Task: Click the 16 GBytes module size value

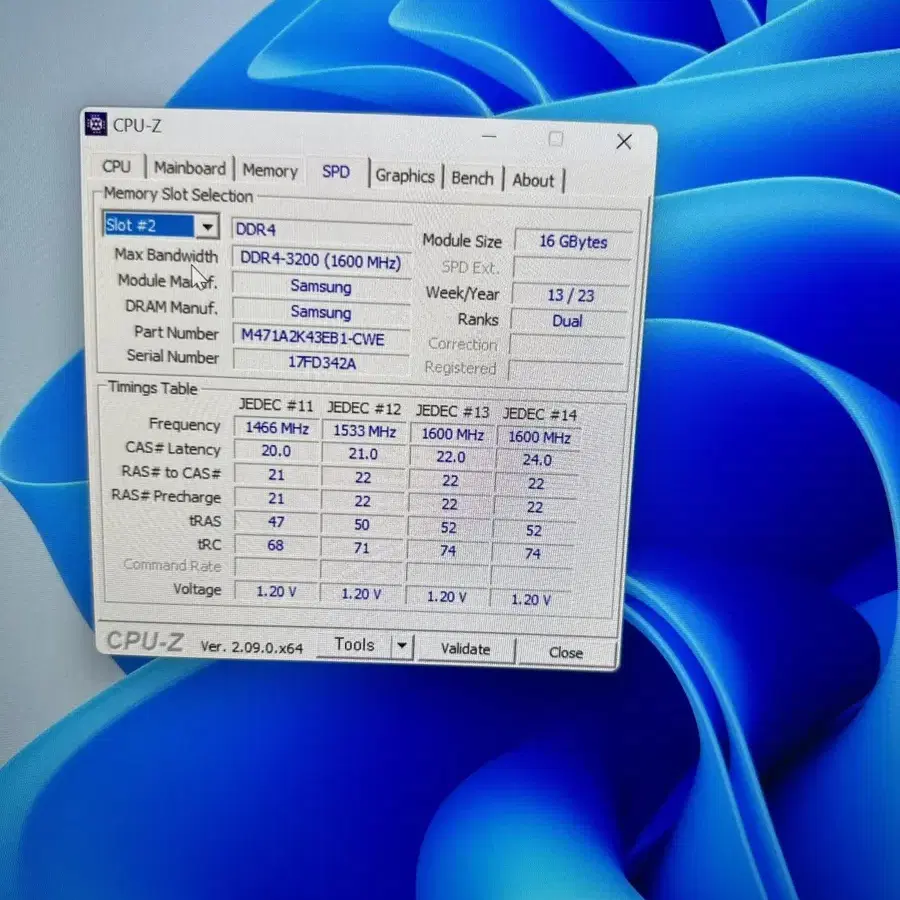Action: click(x=573, y=242)
